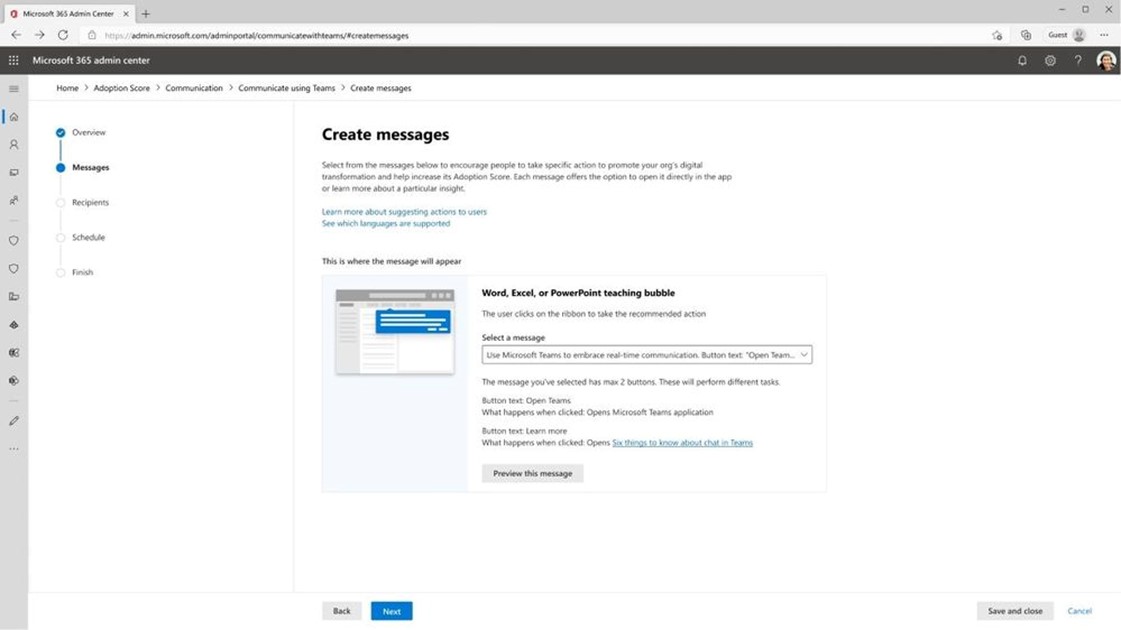Select the Recipients wizard step
The width and height of the screenshot is (1121, 630).
pyautogui.click(x=90, y=202)
